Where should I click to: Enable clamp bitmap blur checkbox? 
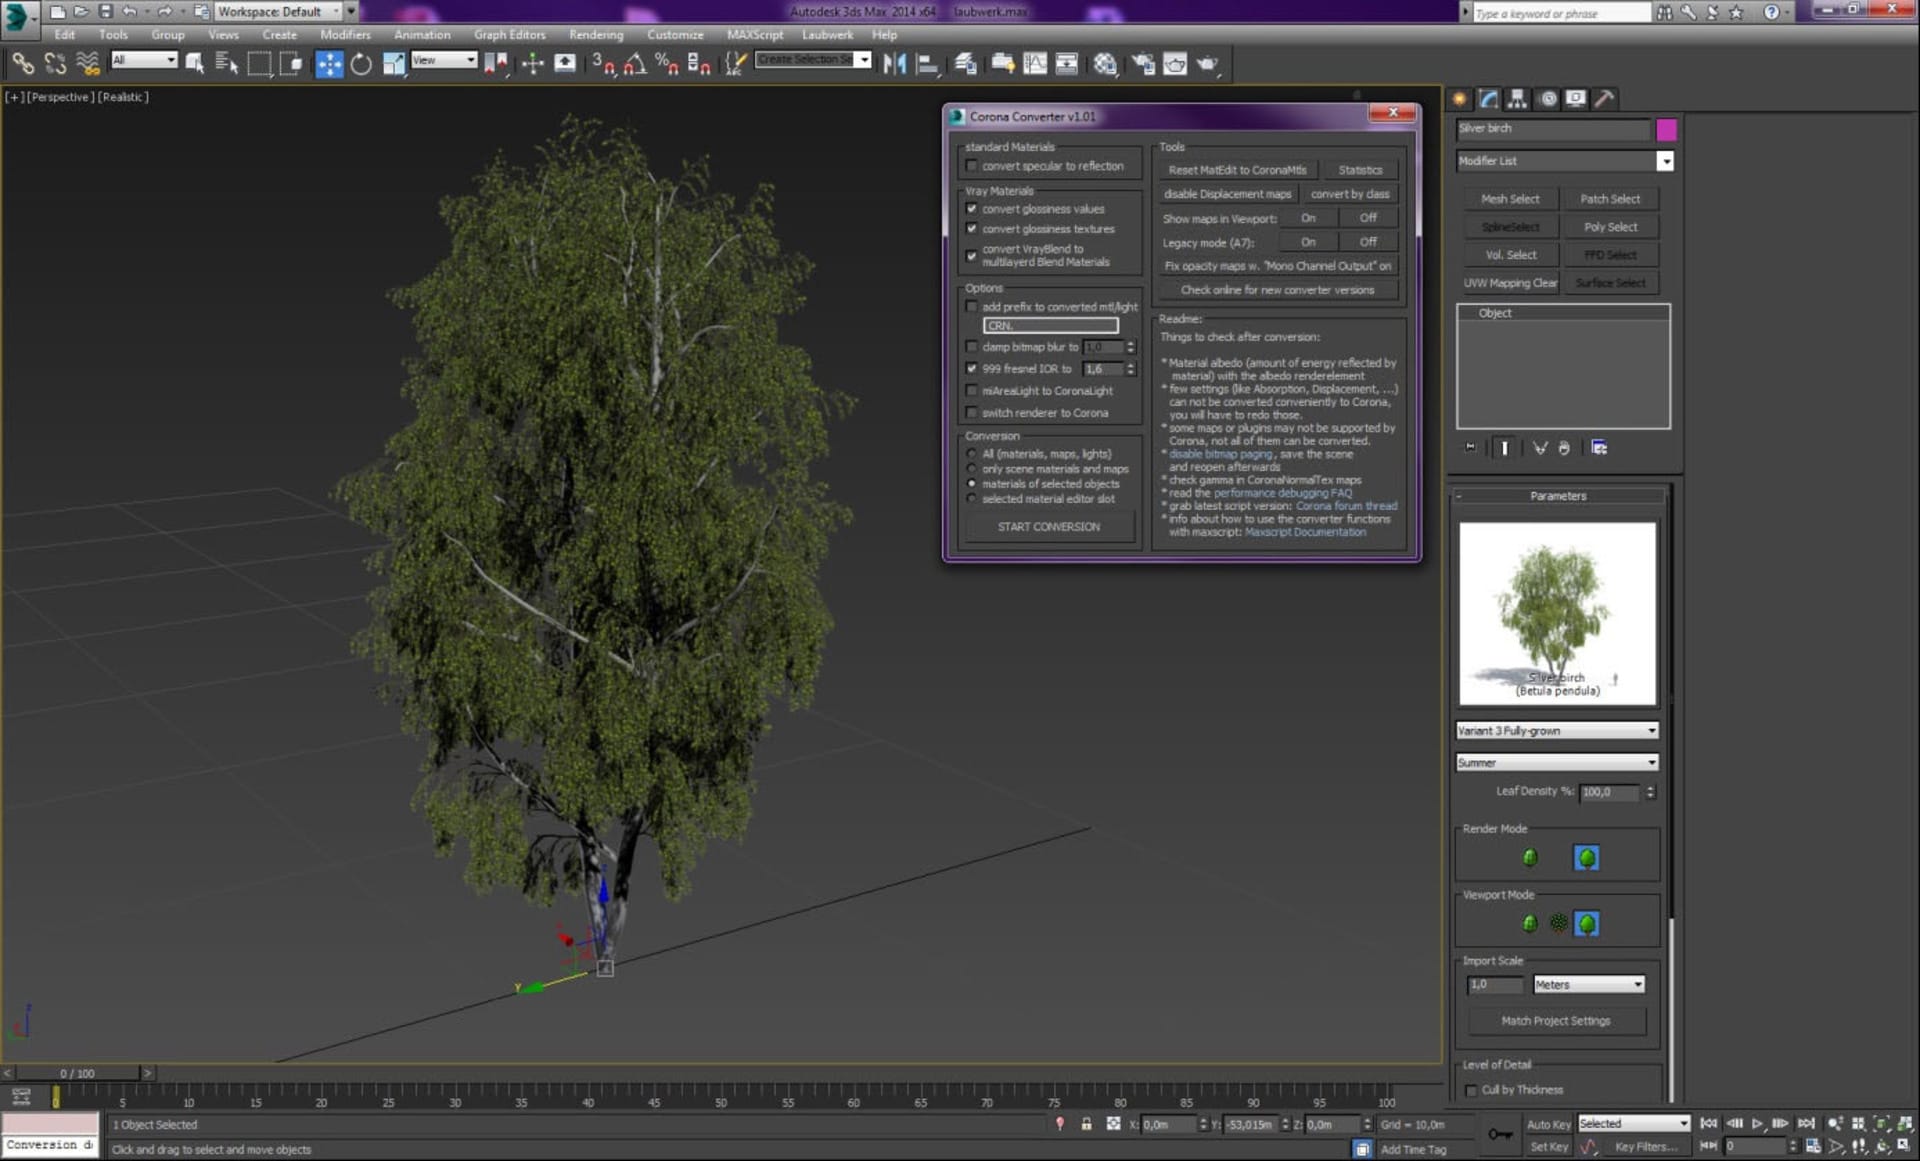point(971,347)
